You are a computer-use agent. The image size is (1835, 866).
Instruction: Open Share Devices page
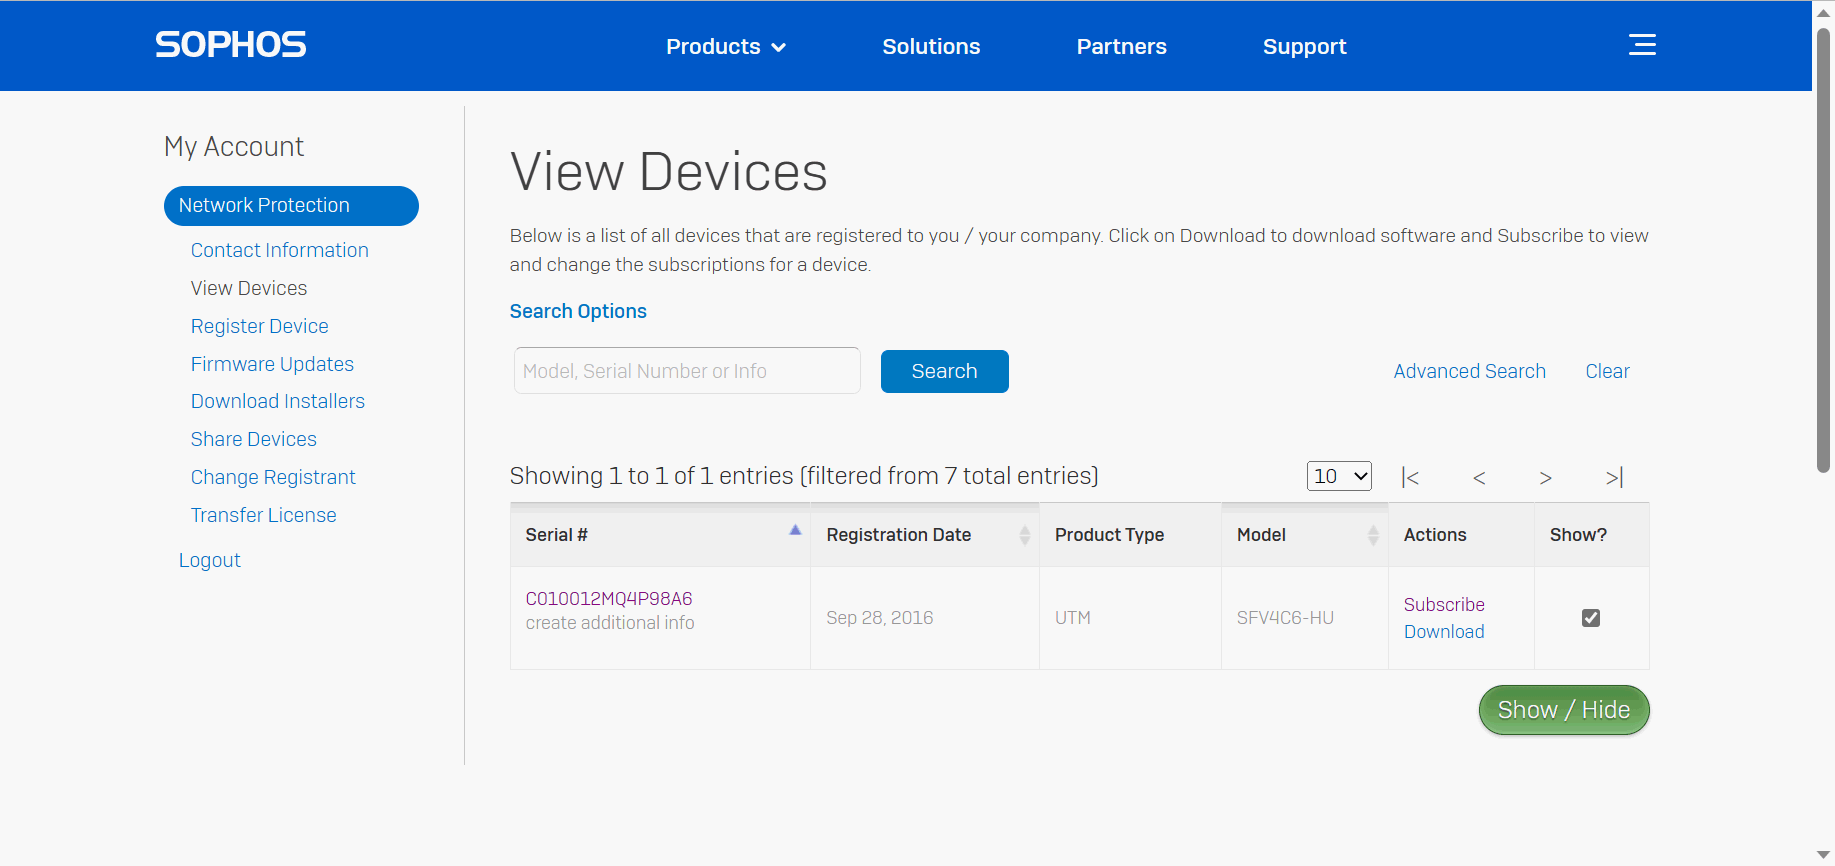coord(254,439)
